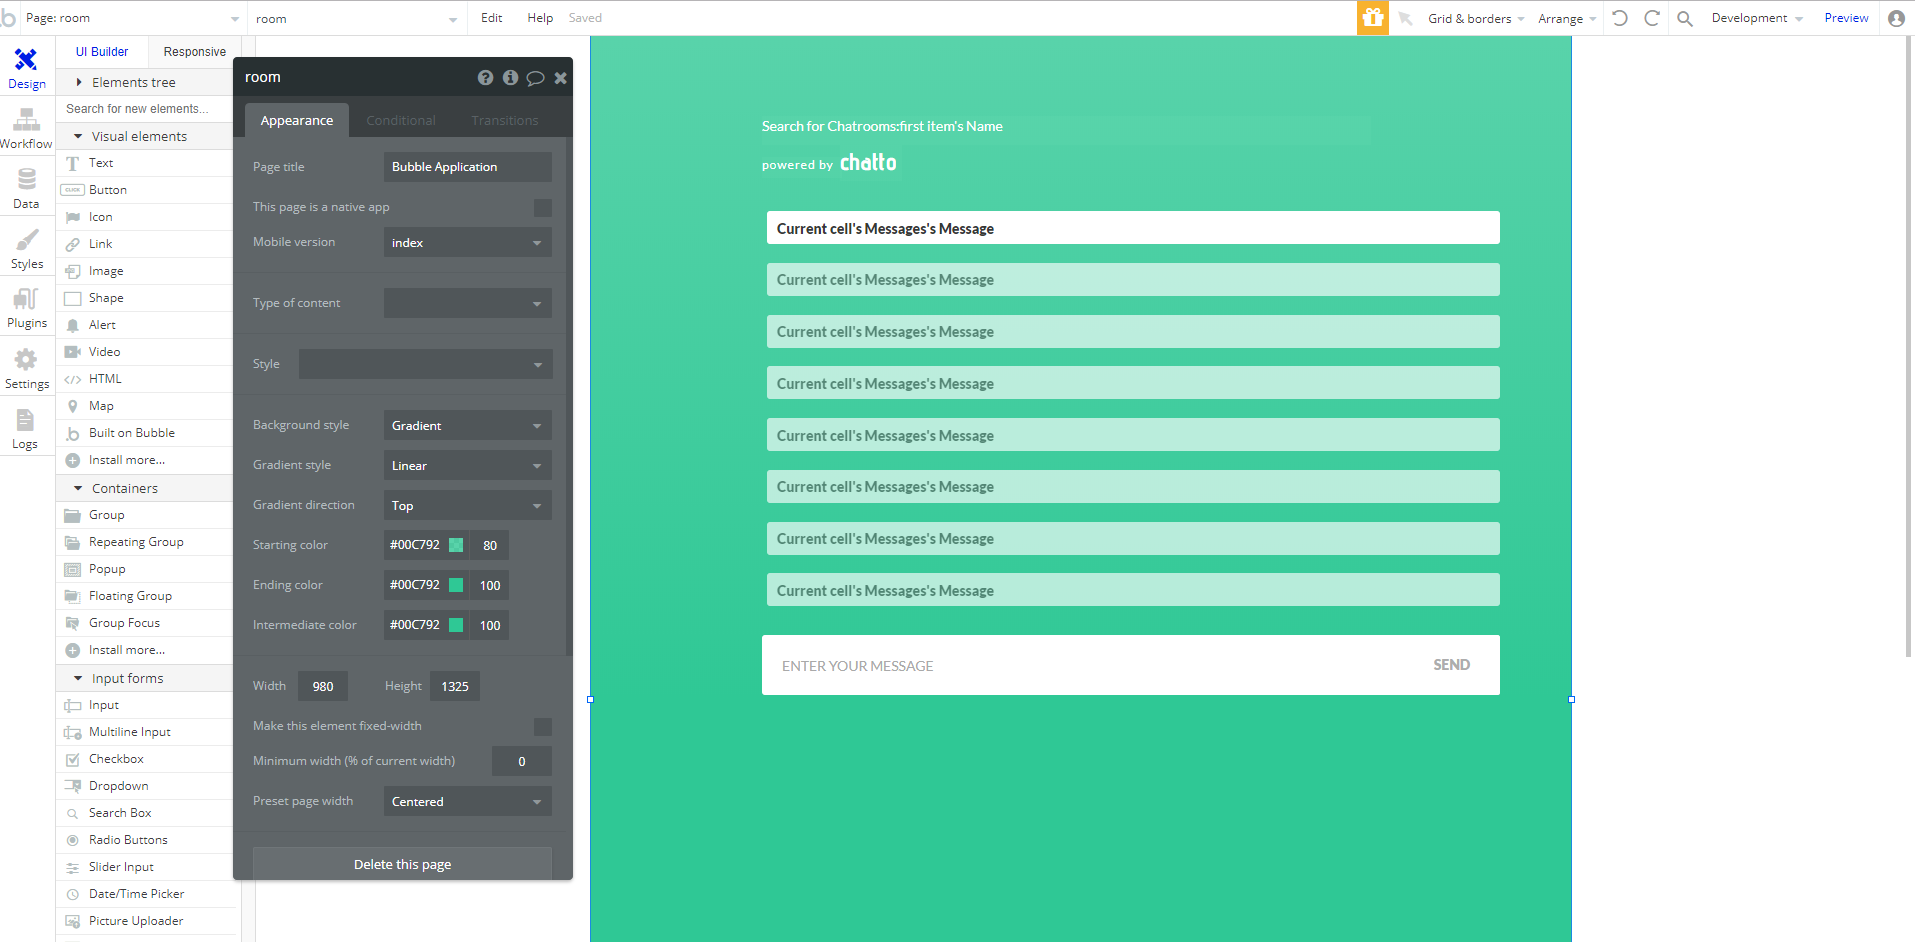Click the orange gift icon
Viewport: 1915px width, 942px height.
pyautogui.click(x=1373, y=18)
